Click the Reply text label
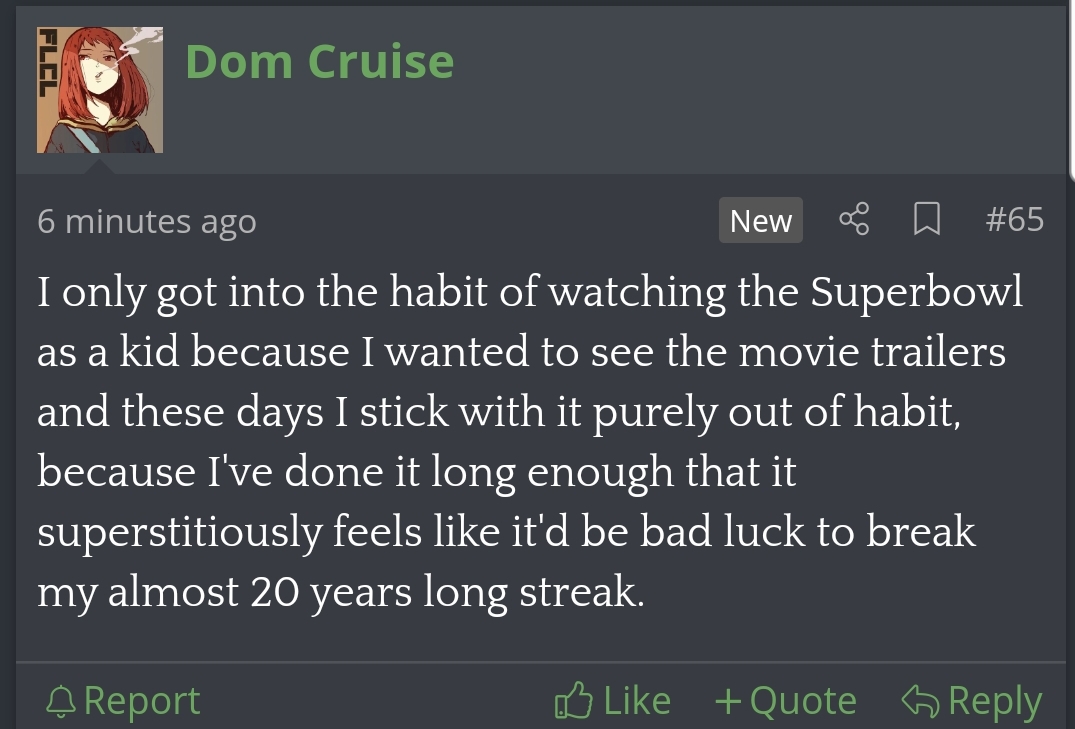The height and width of the screenshot is (729, 1075). pos(994,701)
